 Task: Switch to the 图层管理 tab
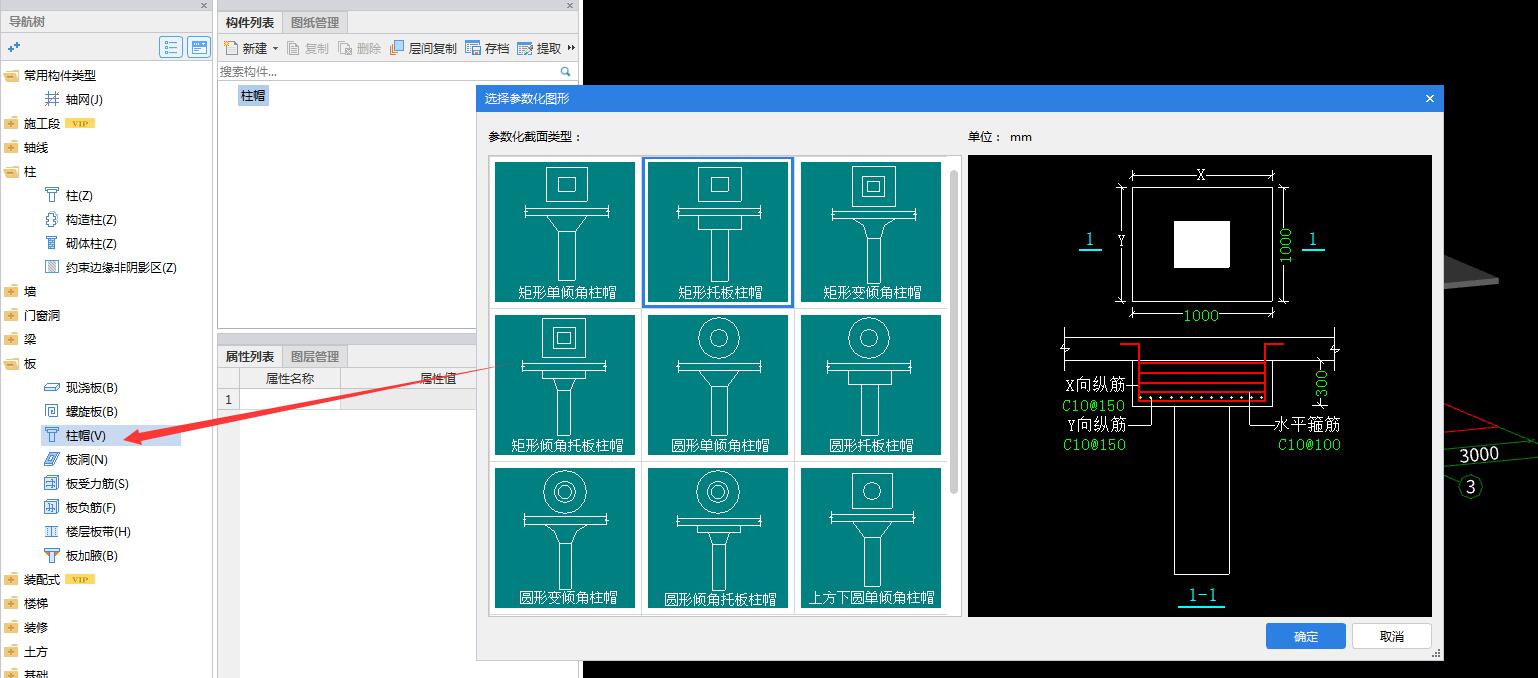(315, 356)
